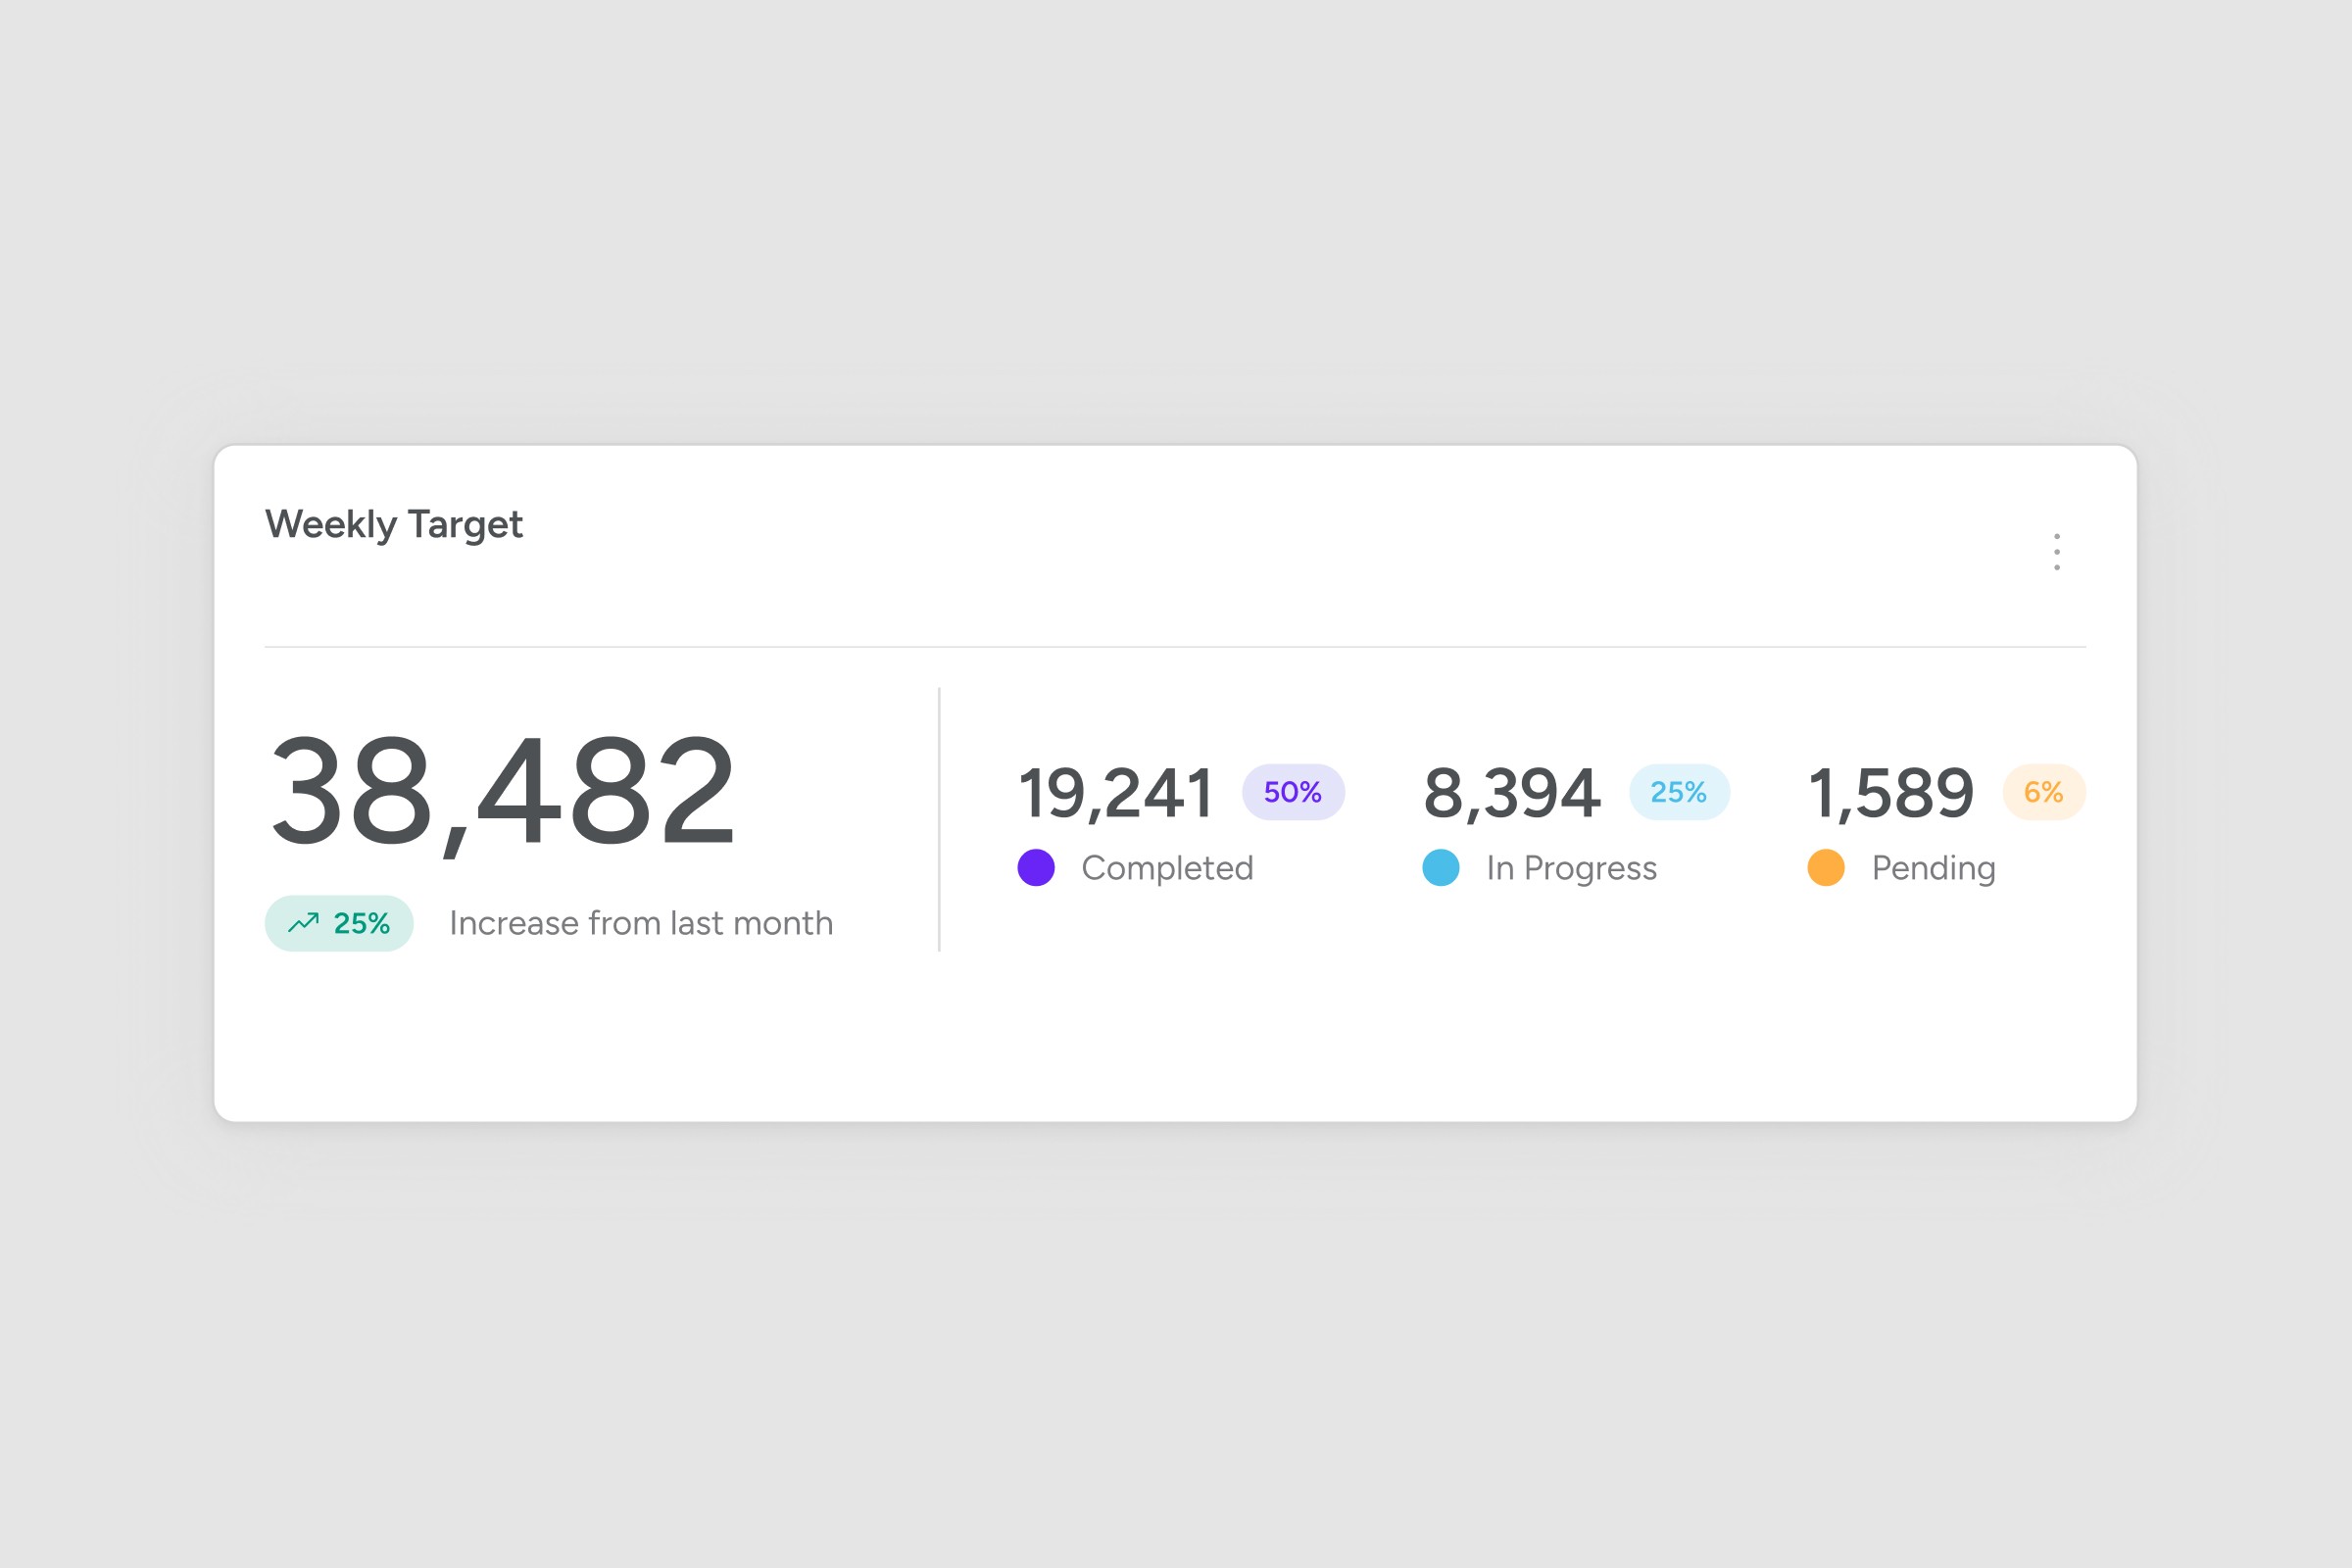The image size is (2352, 1568).
Task: Click the 38,482 total number
Action: coord(503,792)
